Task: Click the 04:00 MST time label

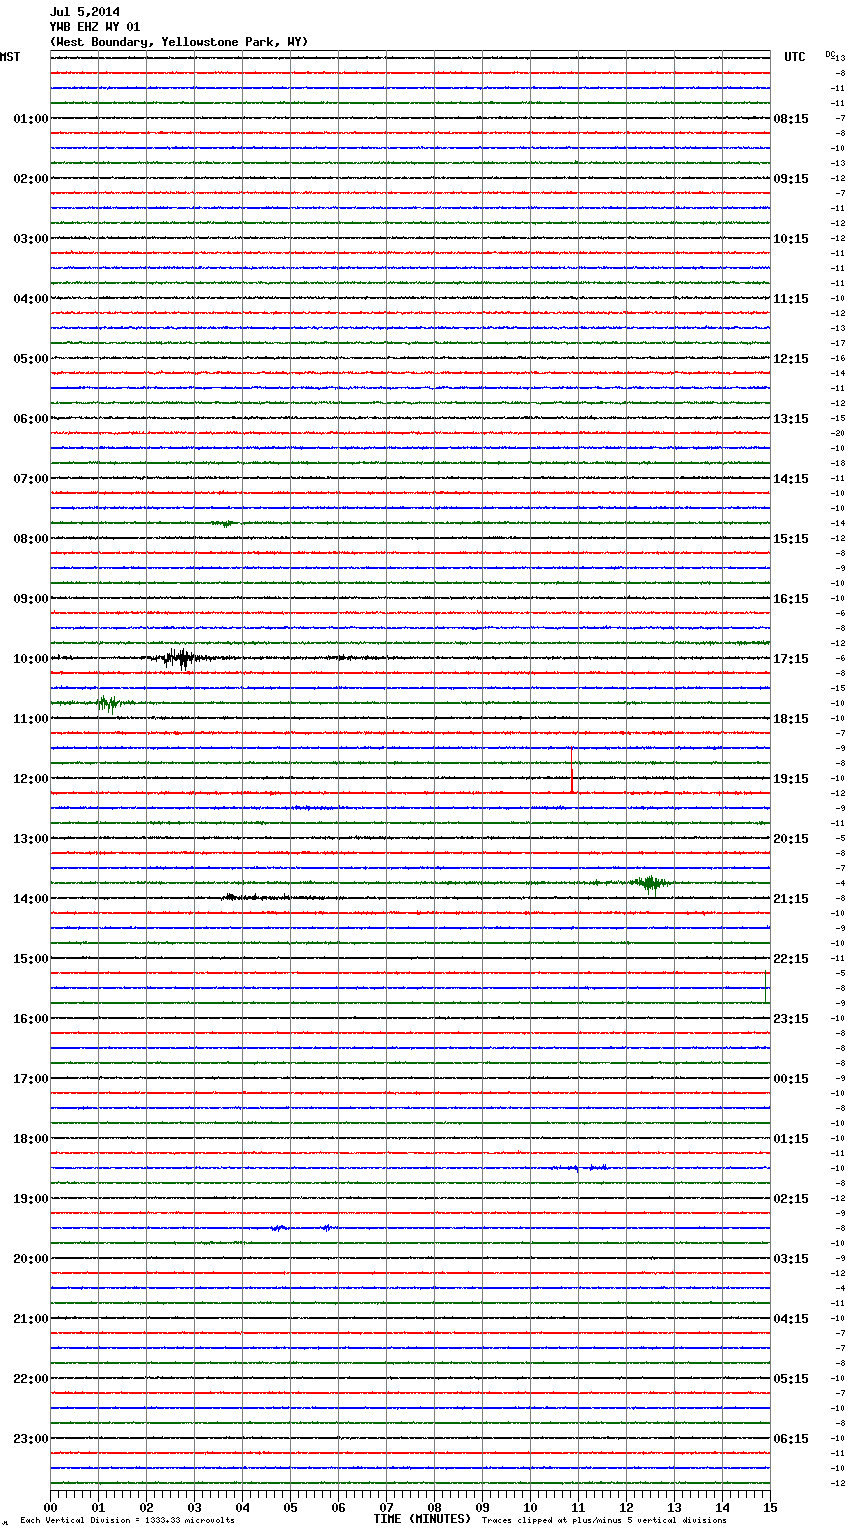Action: [30, 299]
